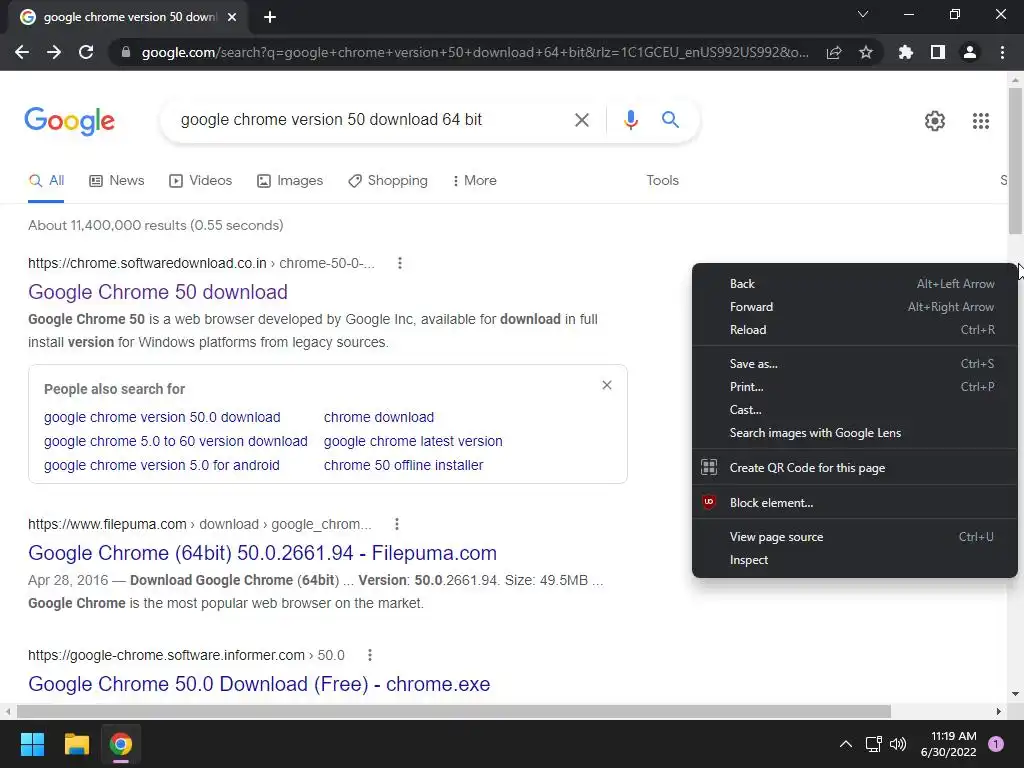View site information via the padlock icon
Viewport: 1024px width, 768px height.
pos(126,52)
